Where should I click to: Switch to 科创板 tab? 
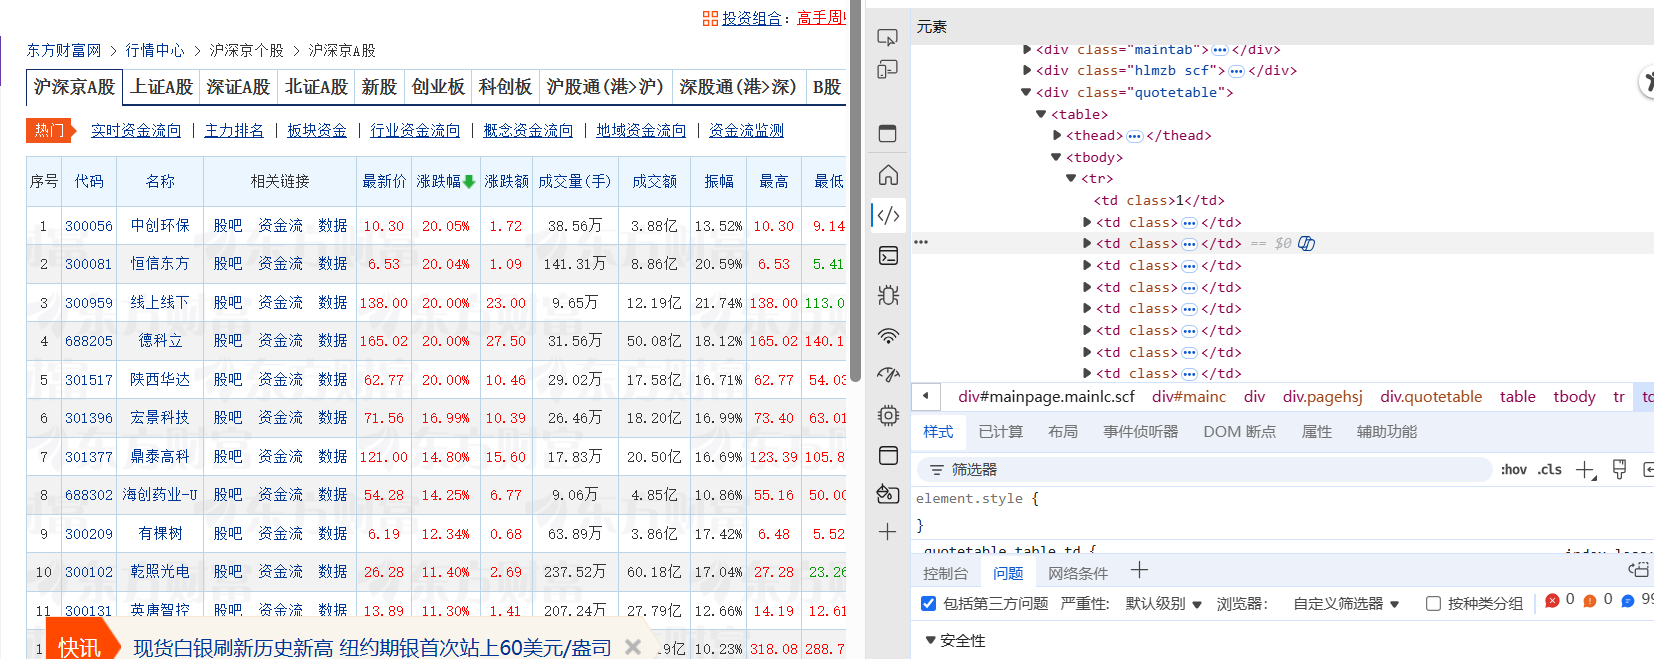pyautogui.click(x=505, y=87)
